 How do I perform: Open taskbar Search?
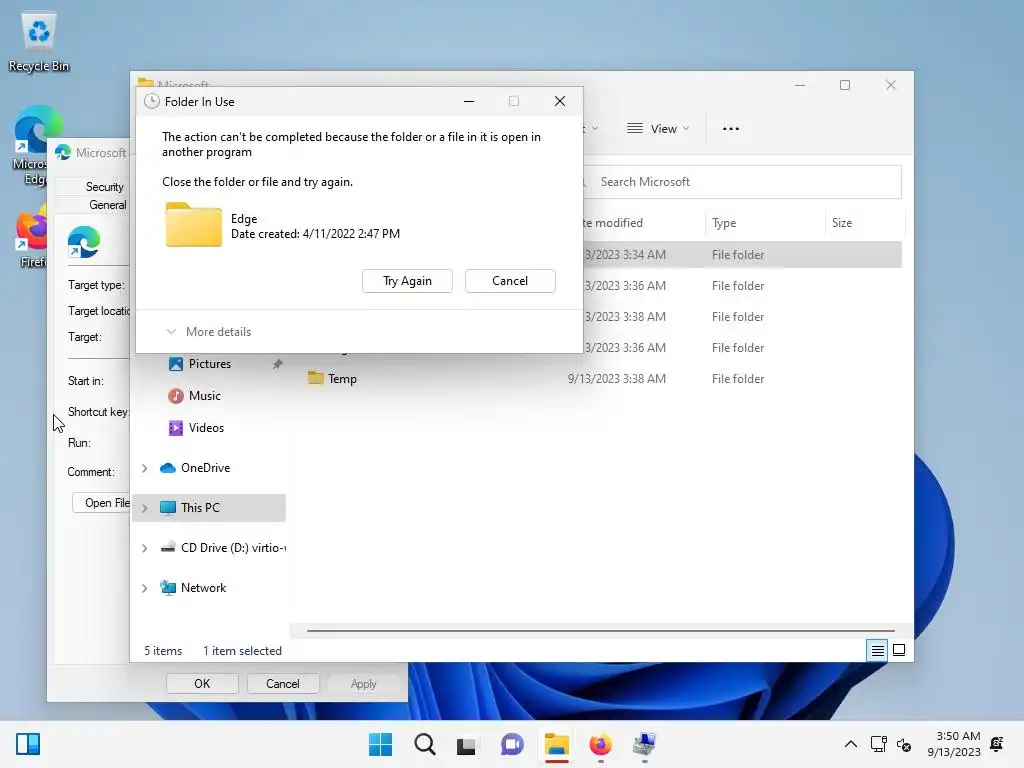pyautogui.click(x=424, y=744)
